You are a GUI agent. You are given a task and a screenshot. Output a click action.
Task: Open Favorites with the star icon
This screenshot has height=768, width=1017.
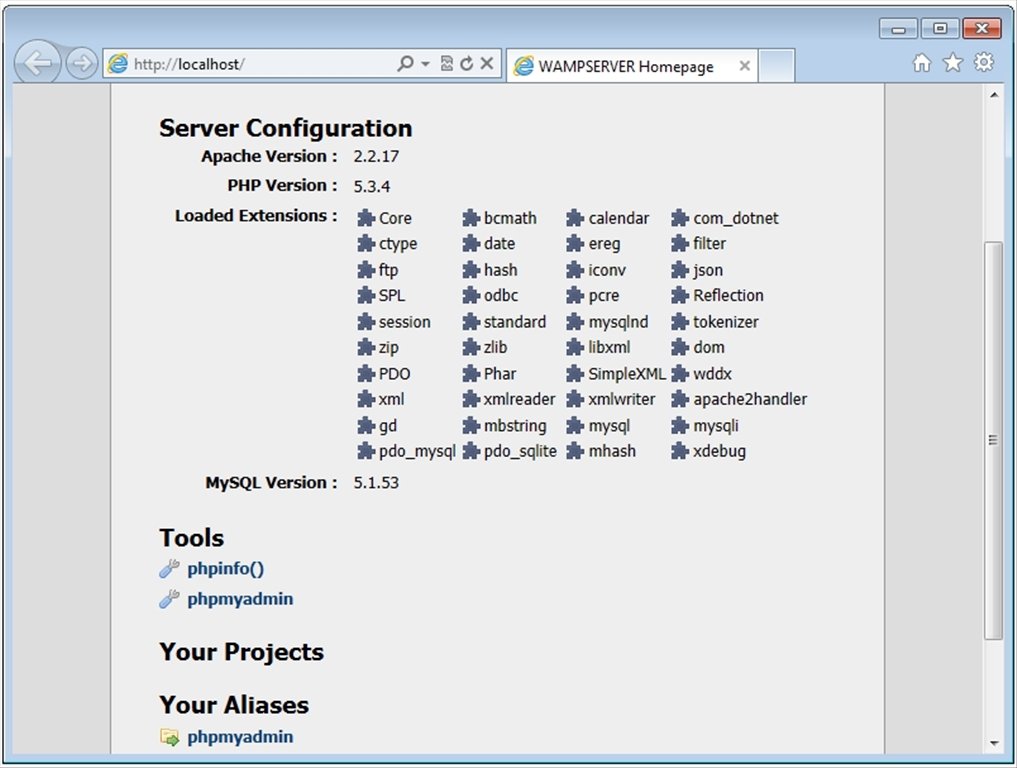pos(953,63)
